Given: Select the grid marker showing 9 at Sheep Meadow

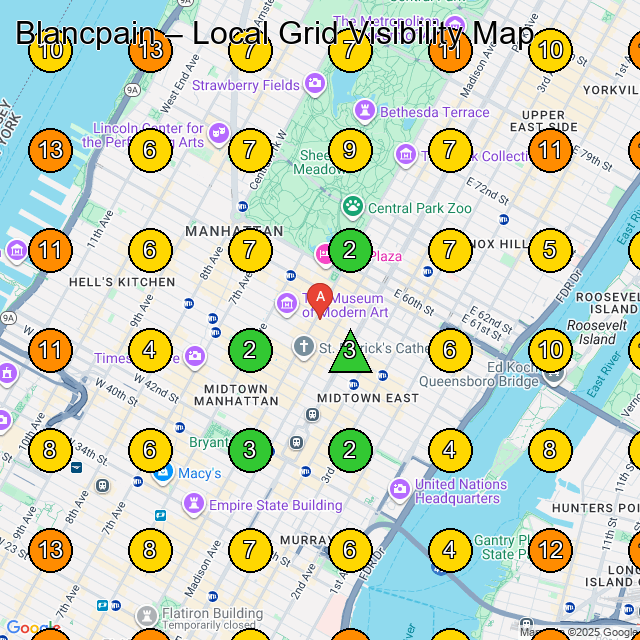Looking at the screenshot, I should pyautogui.click(x=350, y=150).
